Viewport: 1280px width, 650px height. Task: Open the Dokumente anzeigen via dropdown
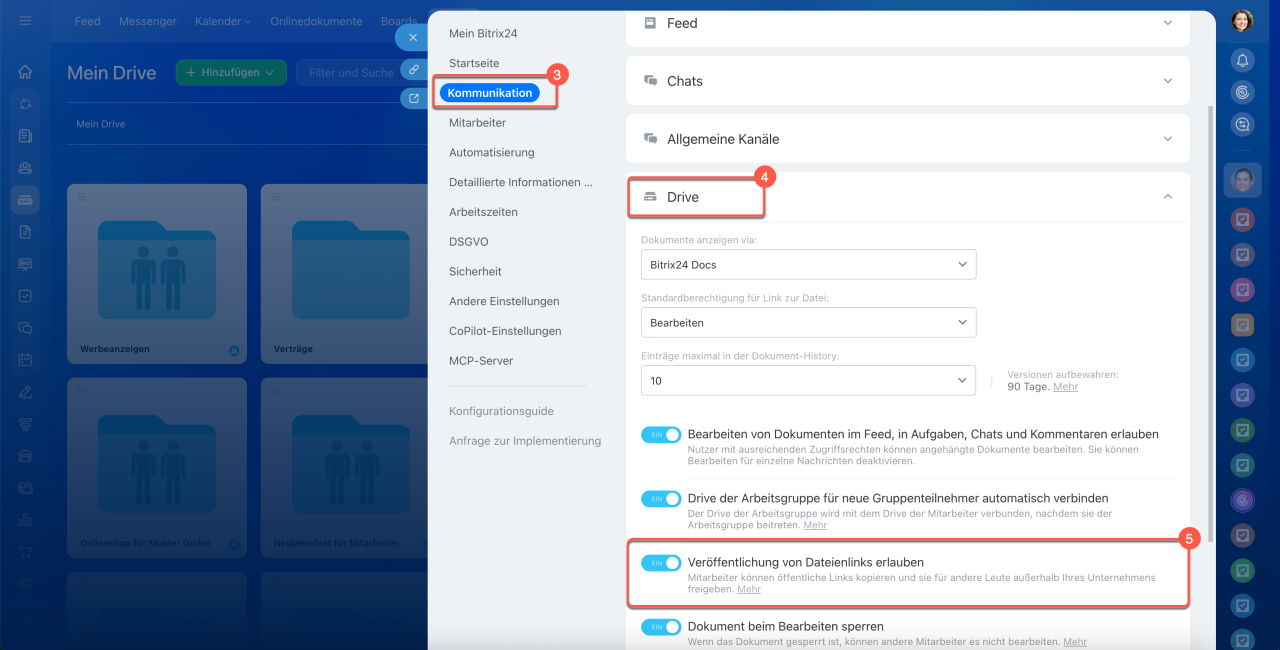[x=808, y=265]
